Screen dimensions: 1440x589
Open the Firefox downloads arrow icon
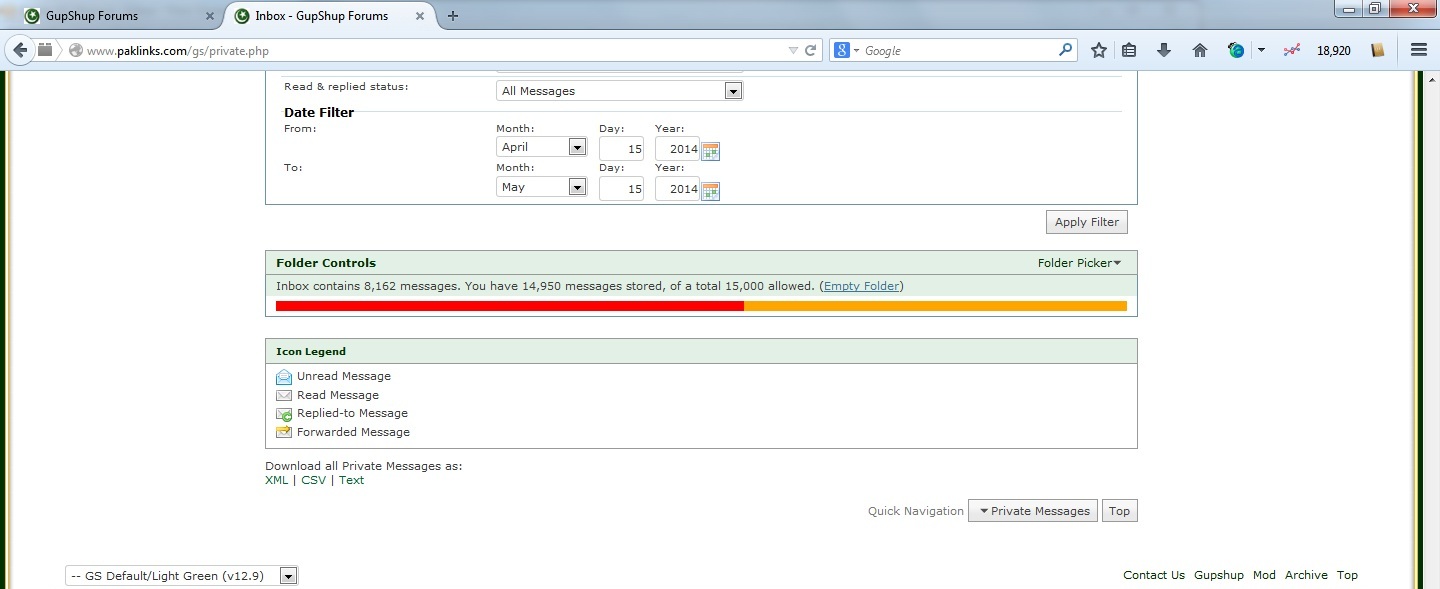tap(1164, 50)
